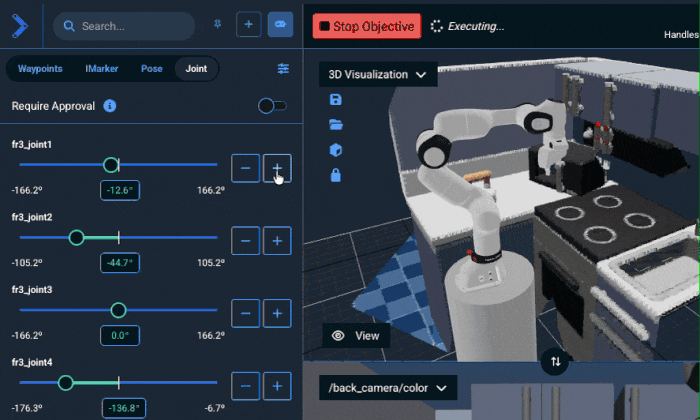Click the MoveIt Pro chevron logo
The width and height of the screenshot is (700, 420).
(19, 25)
